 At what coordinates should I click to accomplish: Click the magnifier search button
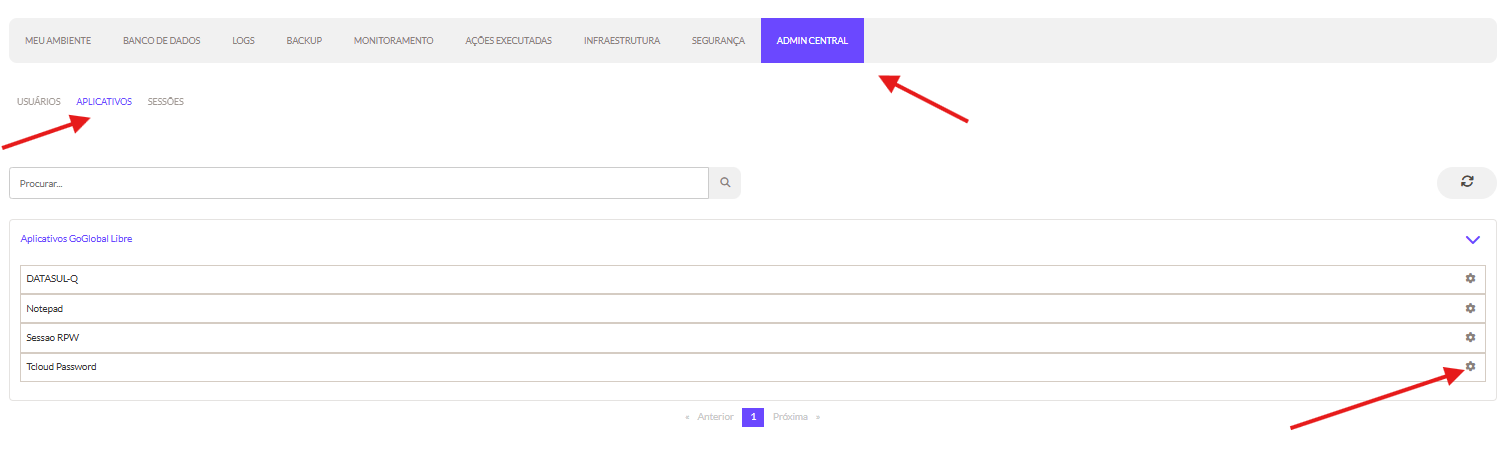coord(725,183)
